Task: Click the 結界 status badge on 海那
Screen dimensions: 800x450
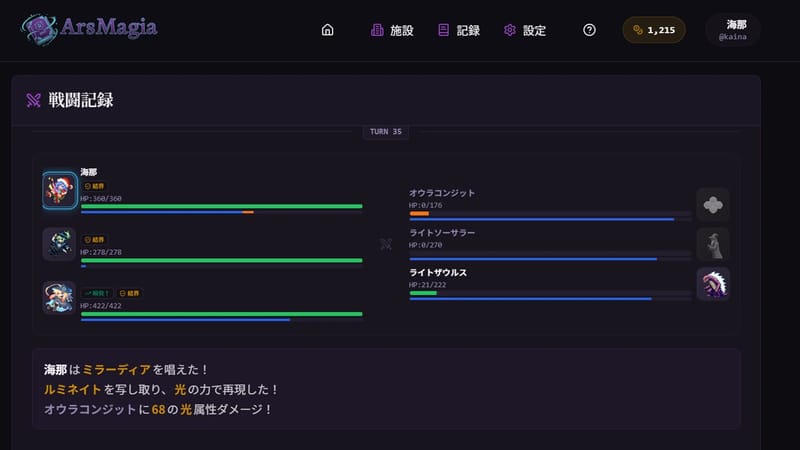Action: (94, 186)
